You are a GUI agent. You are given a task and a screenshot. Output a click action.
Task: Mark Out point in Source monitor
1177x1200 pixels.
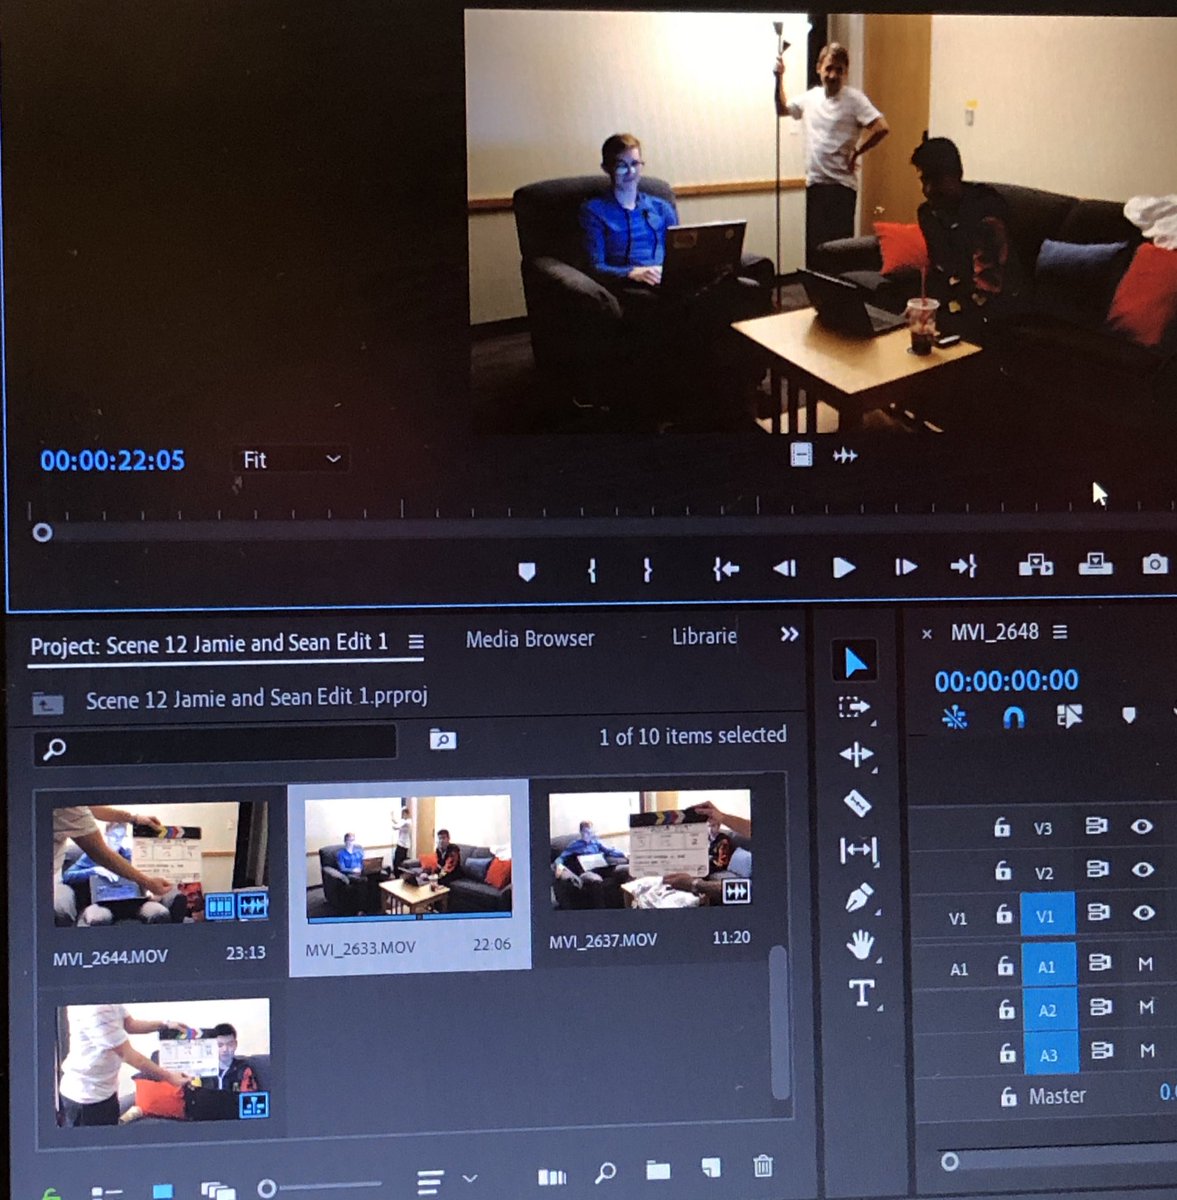tap(647, 570)
